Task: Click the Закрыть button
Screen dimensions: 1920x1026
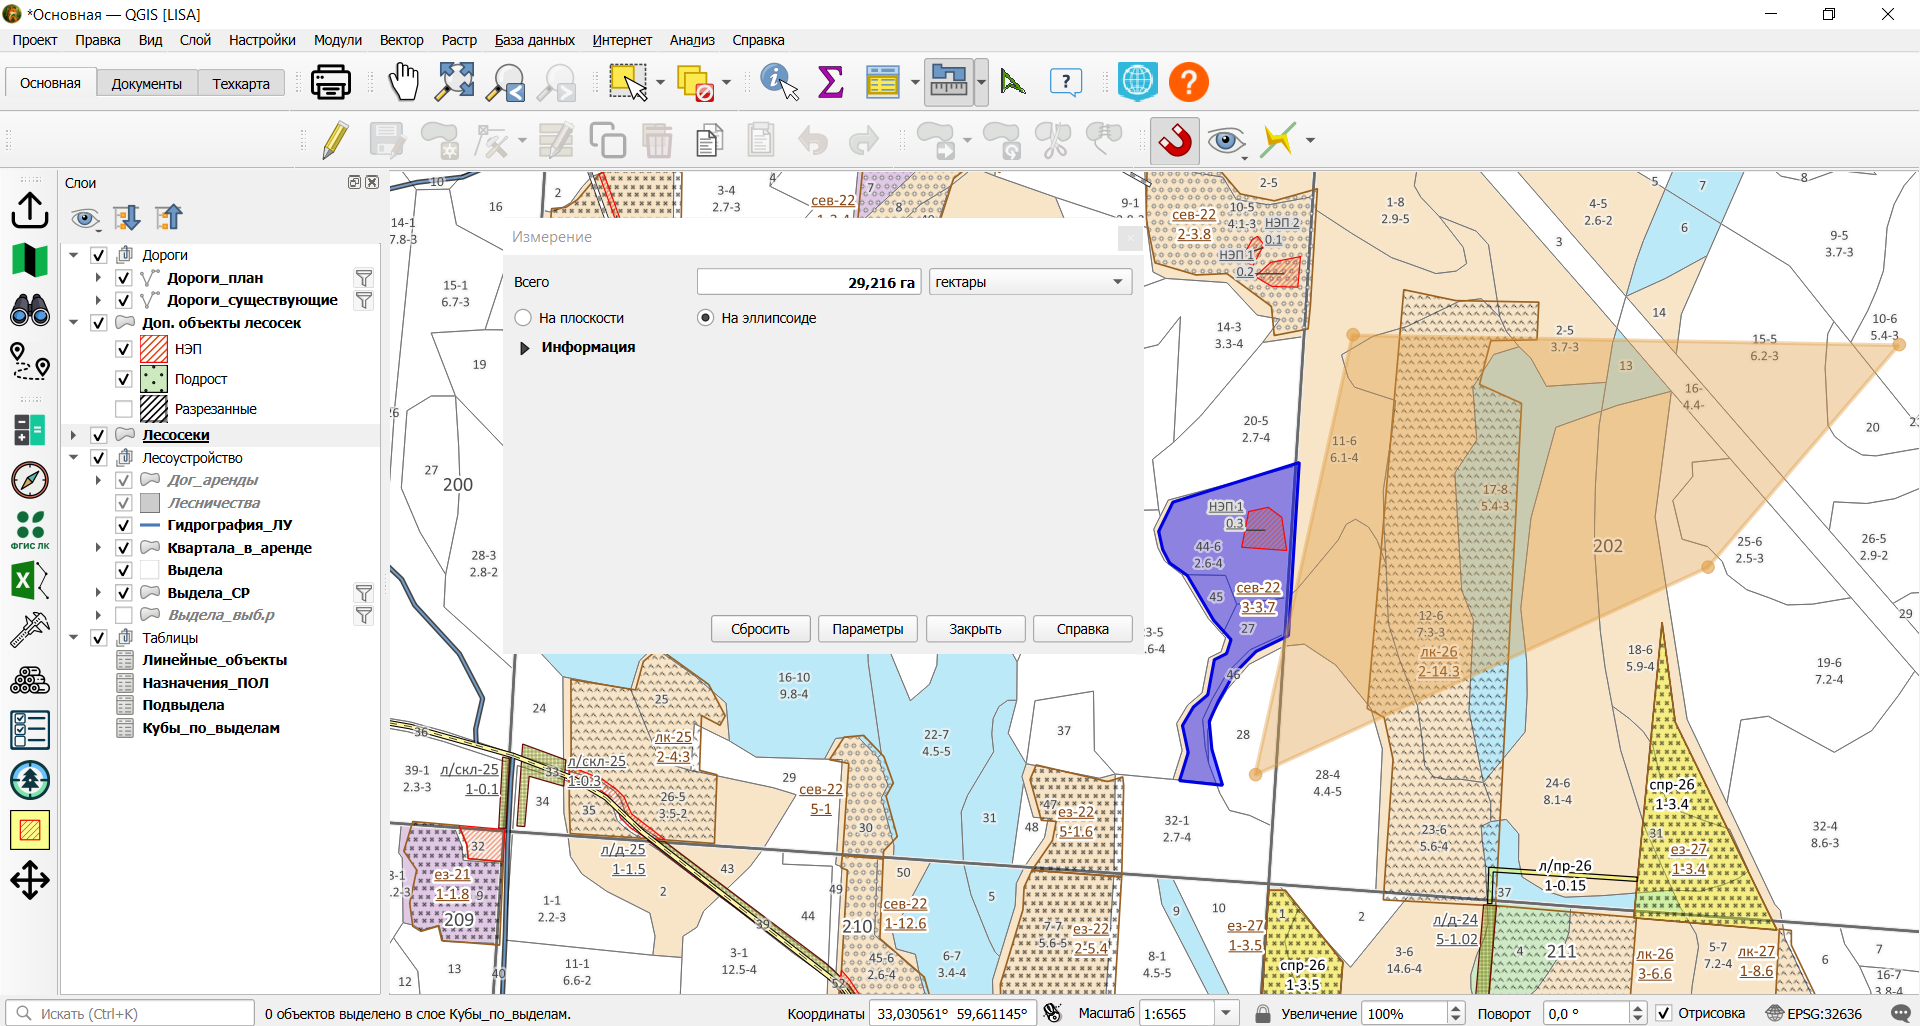Action: point(975,629)
